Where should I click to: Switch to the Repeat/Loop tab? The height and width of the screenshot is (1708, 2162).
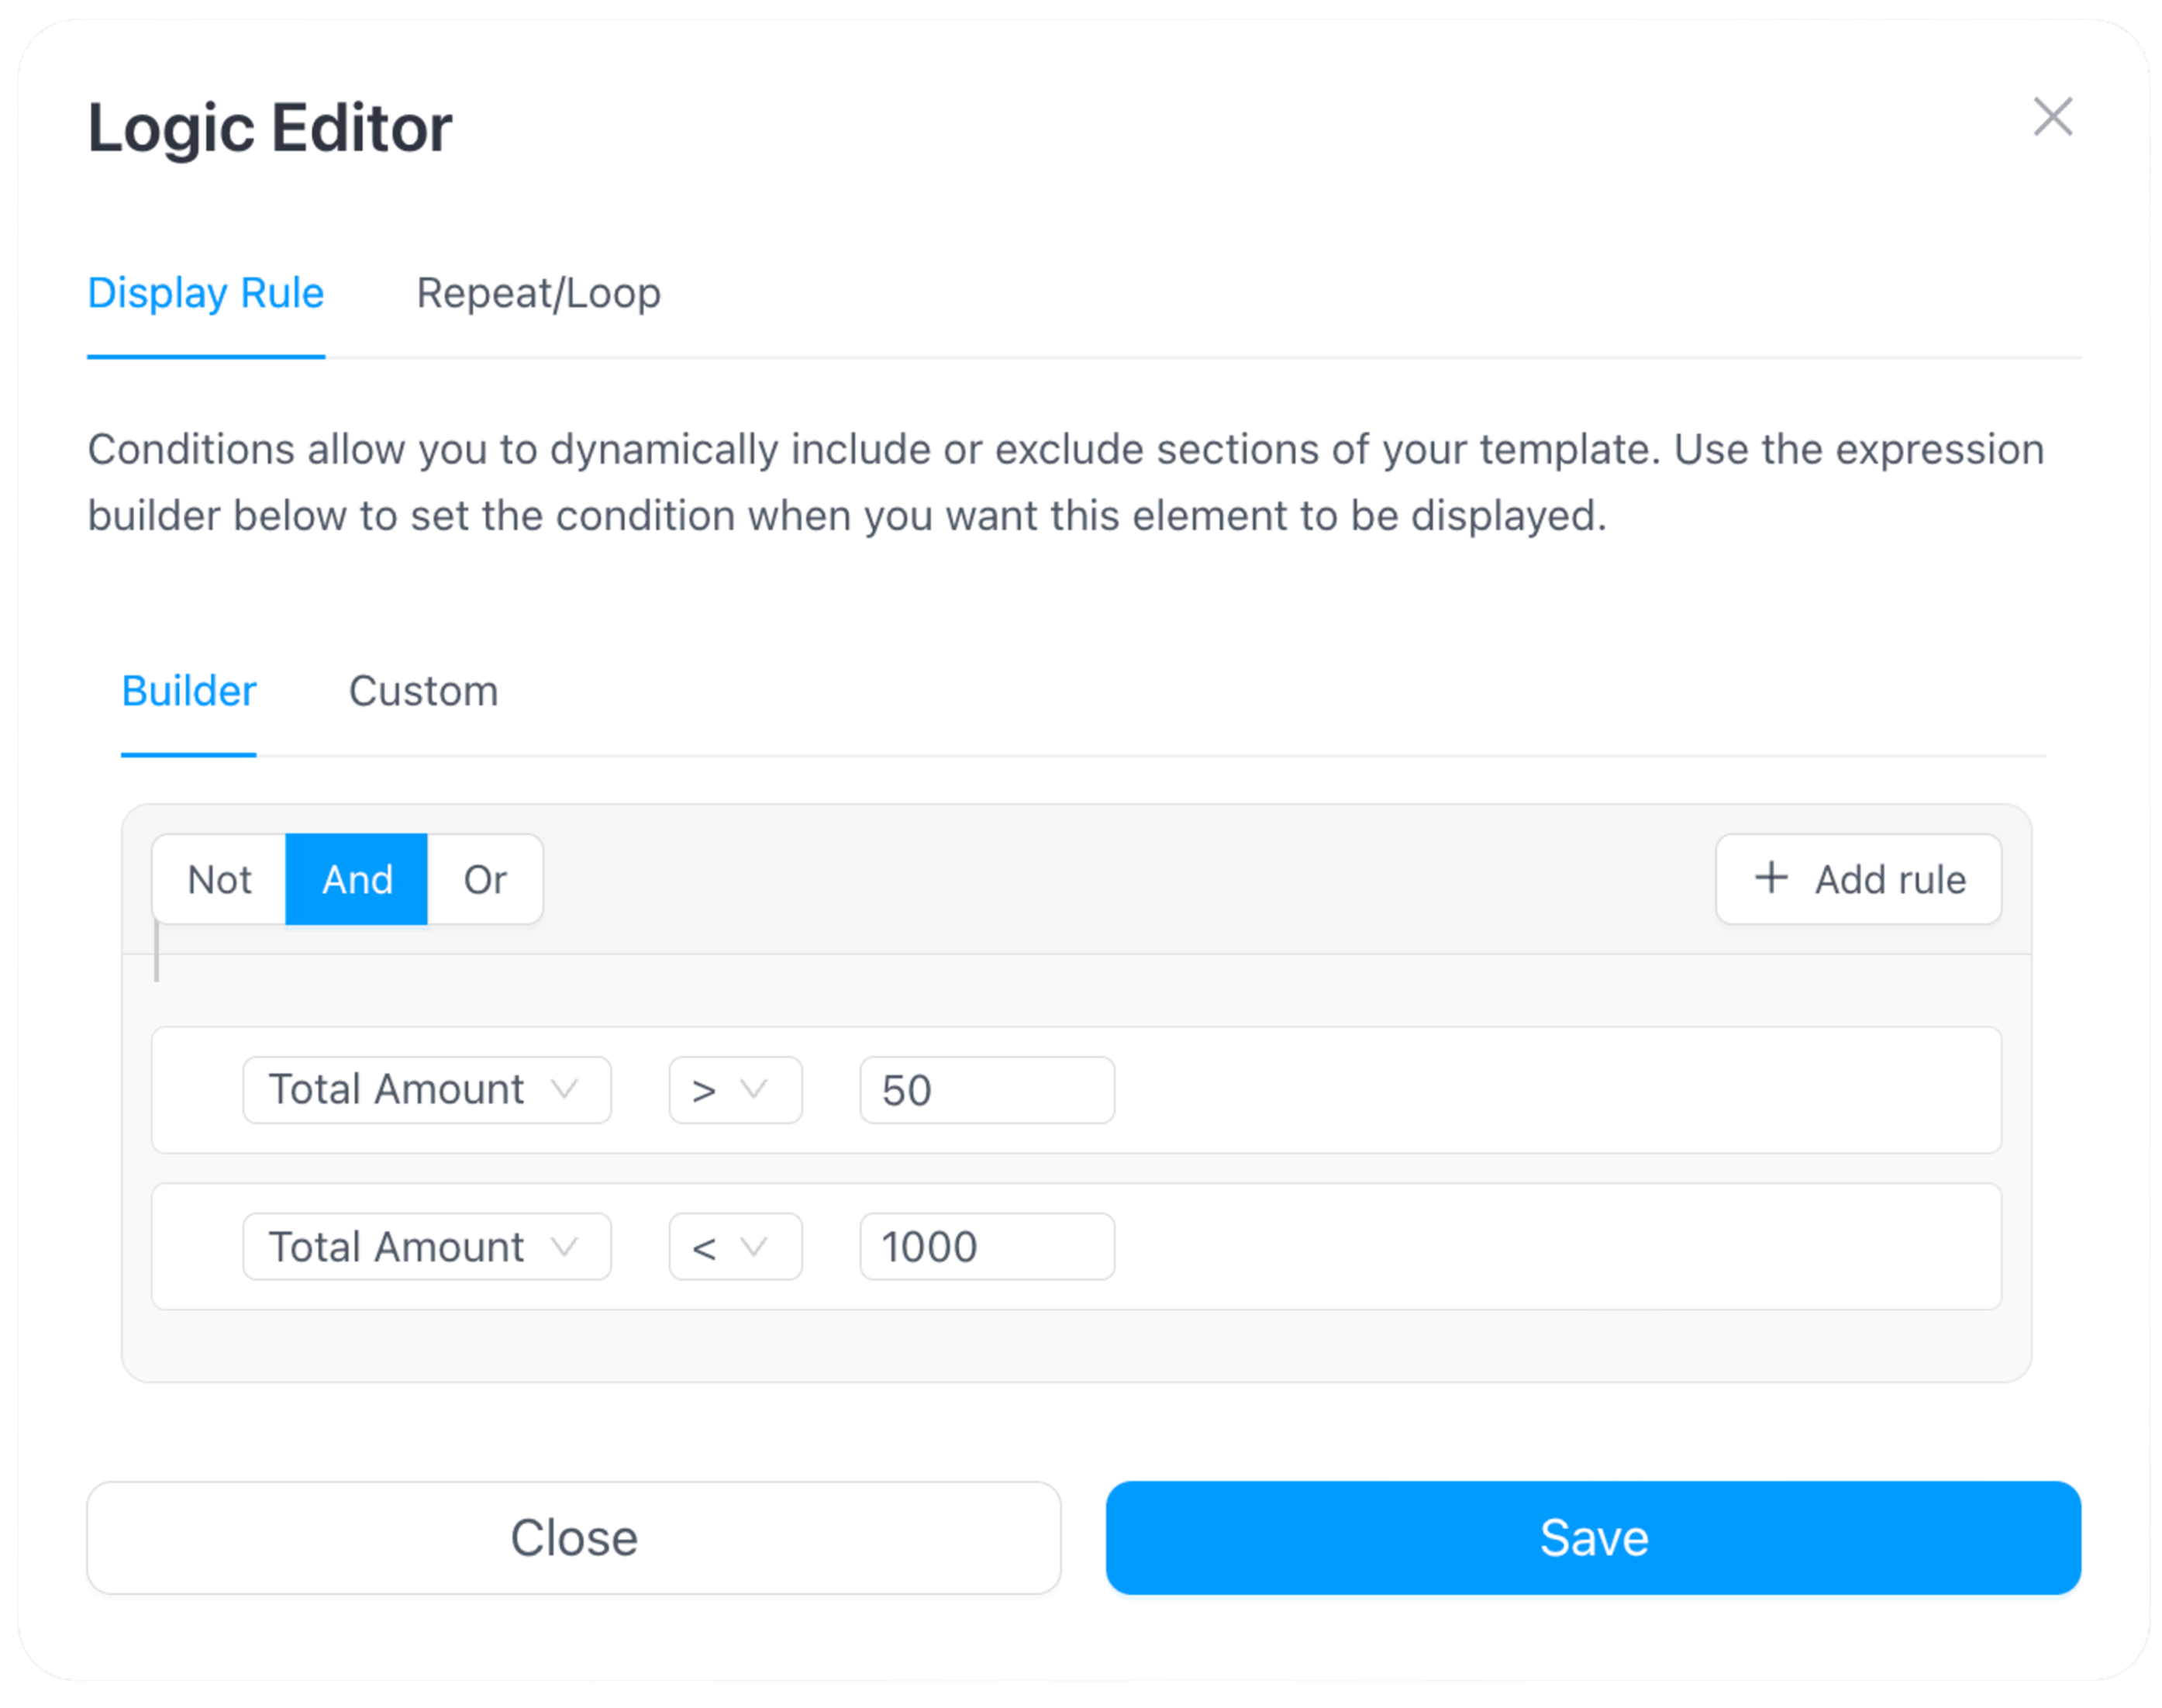tap(538, 293)
